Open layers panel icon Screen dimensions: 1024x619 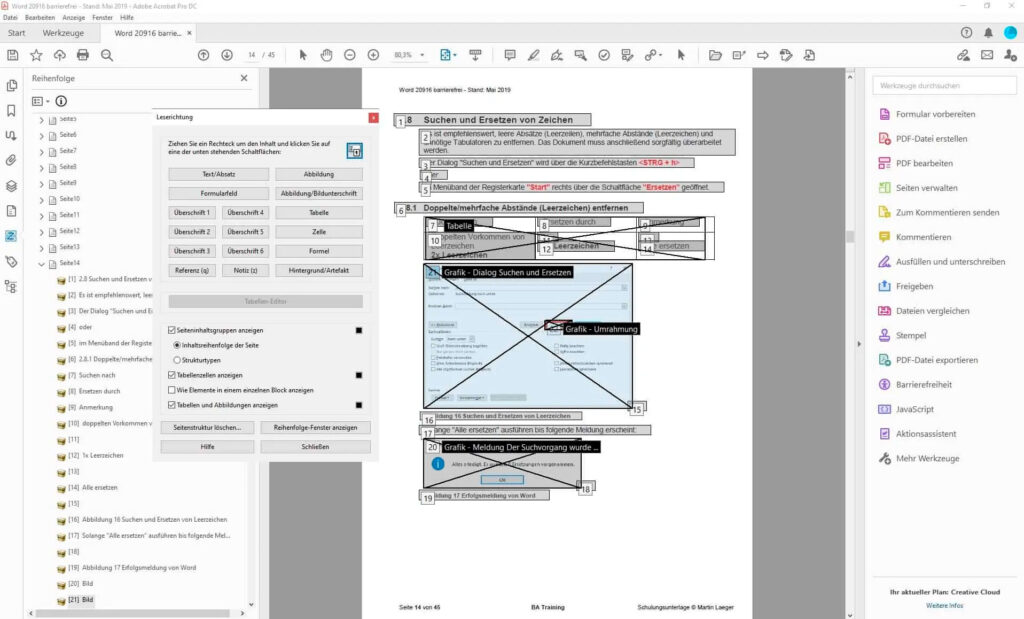(x=11, y=186)
